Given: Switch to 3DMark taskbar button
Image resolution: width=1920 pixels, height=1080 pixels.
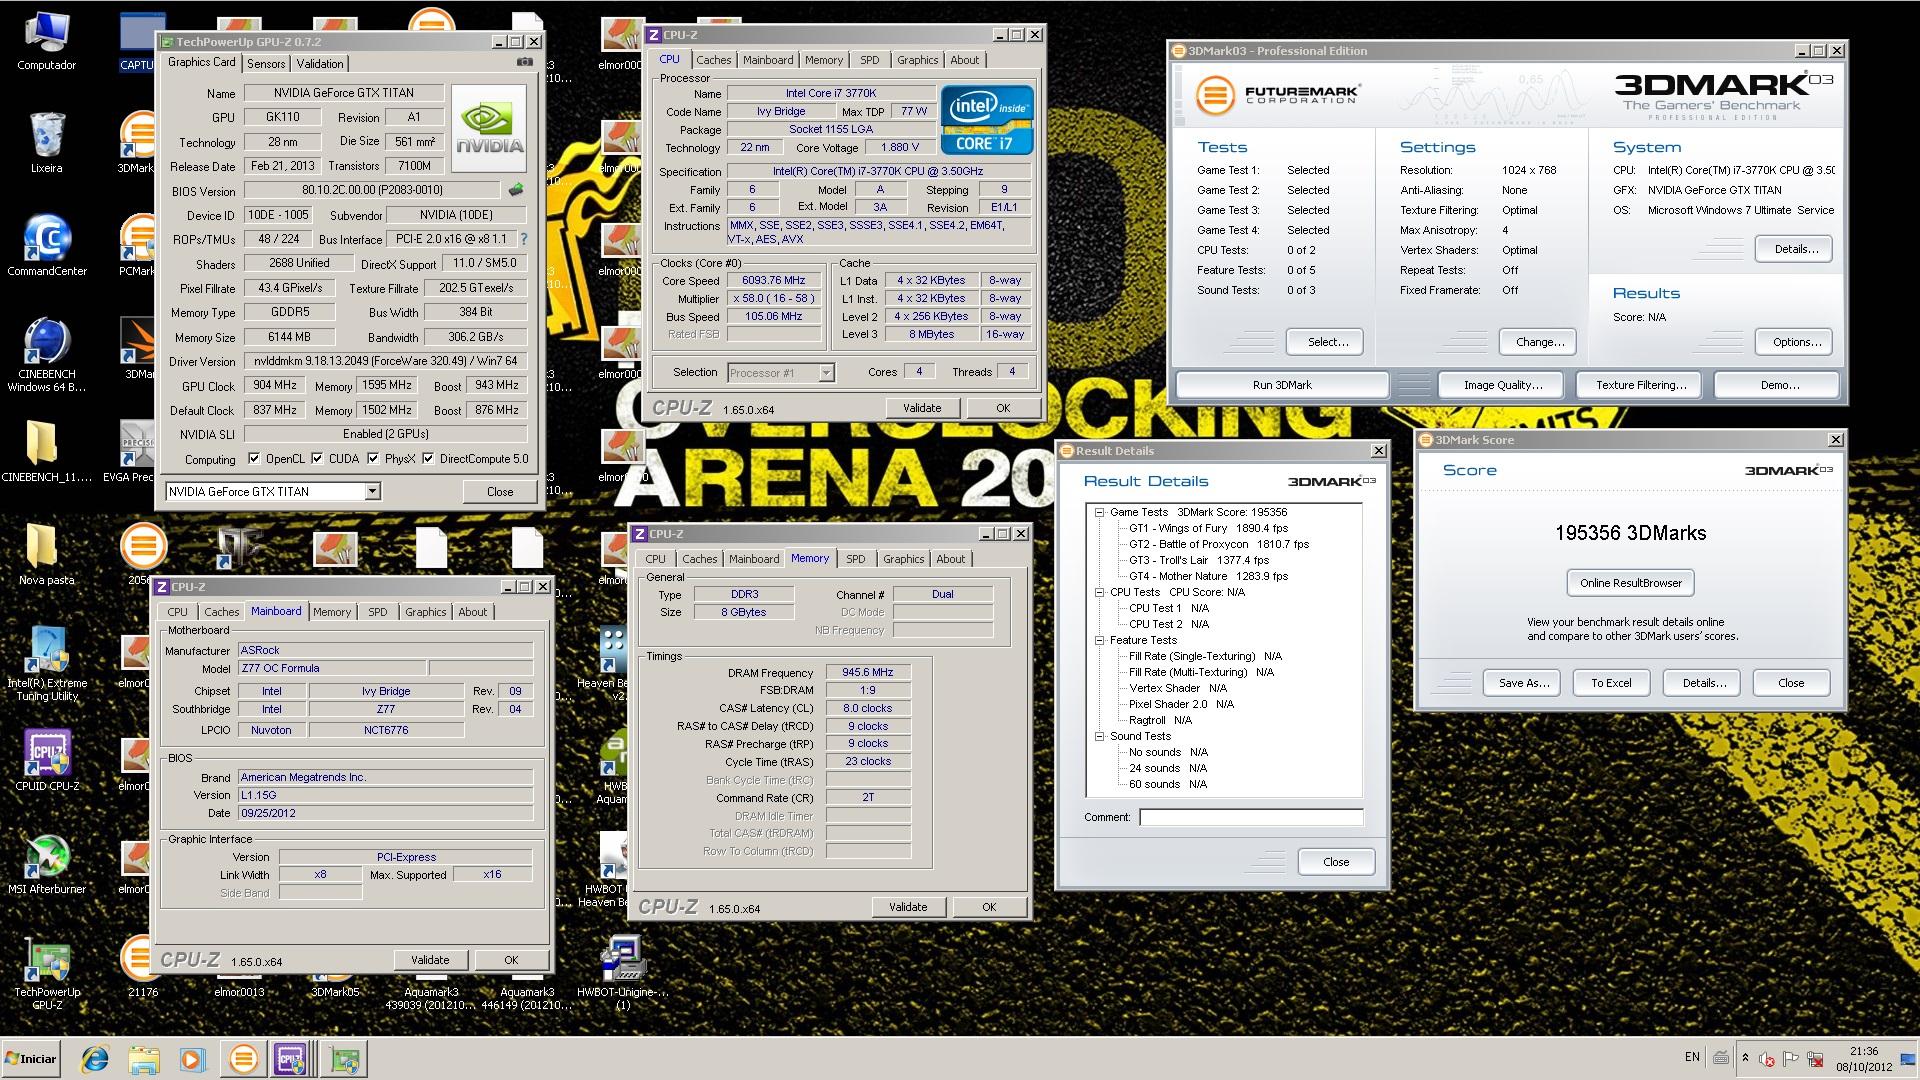Looking at the screenshot, I should [x=243, y=1059].
